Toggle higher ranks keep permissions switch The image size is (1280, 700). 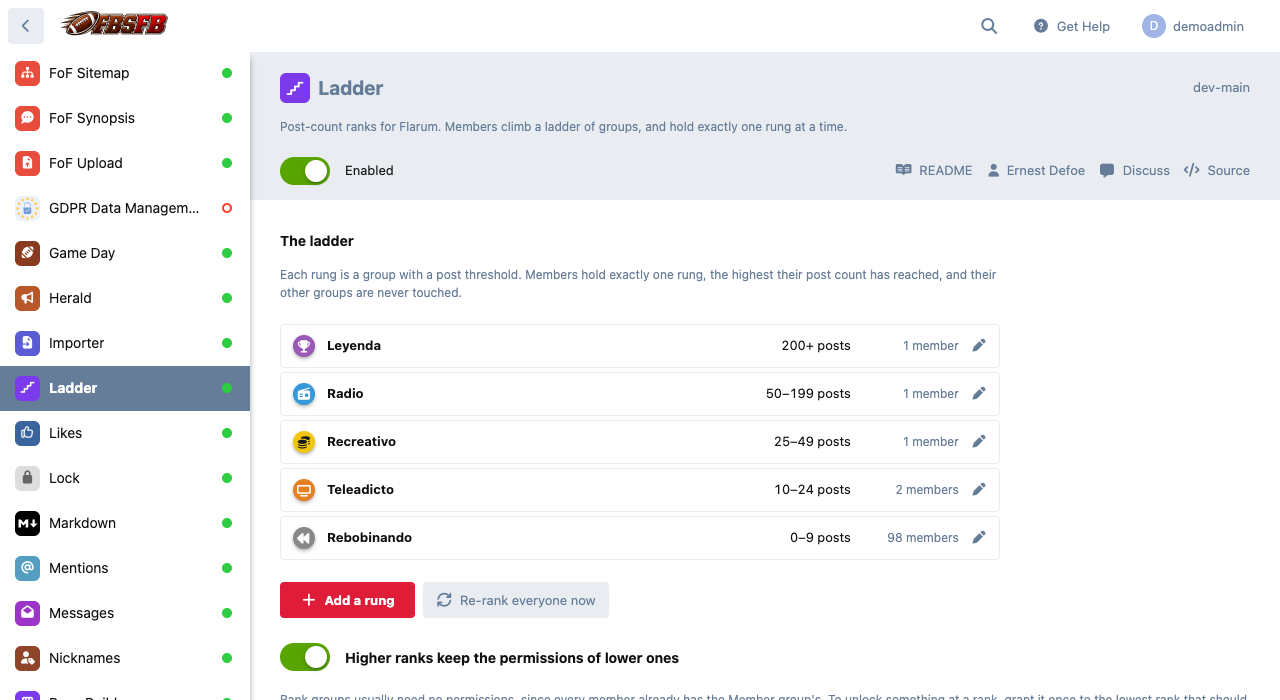[305, 657]
